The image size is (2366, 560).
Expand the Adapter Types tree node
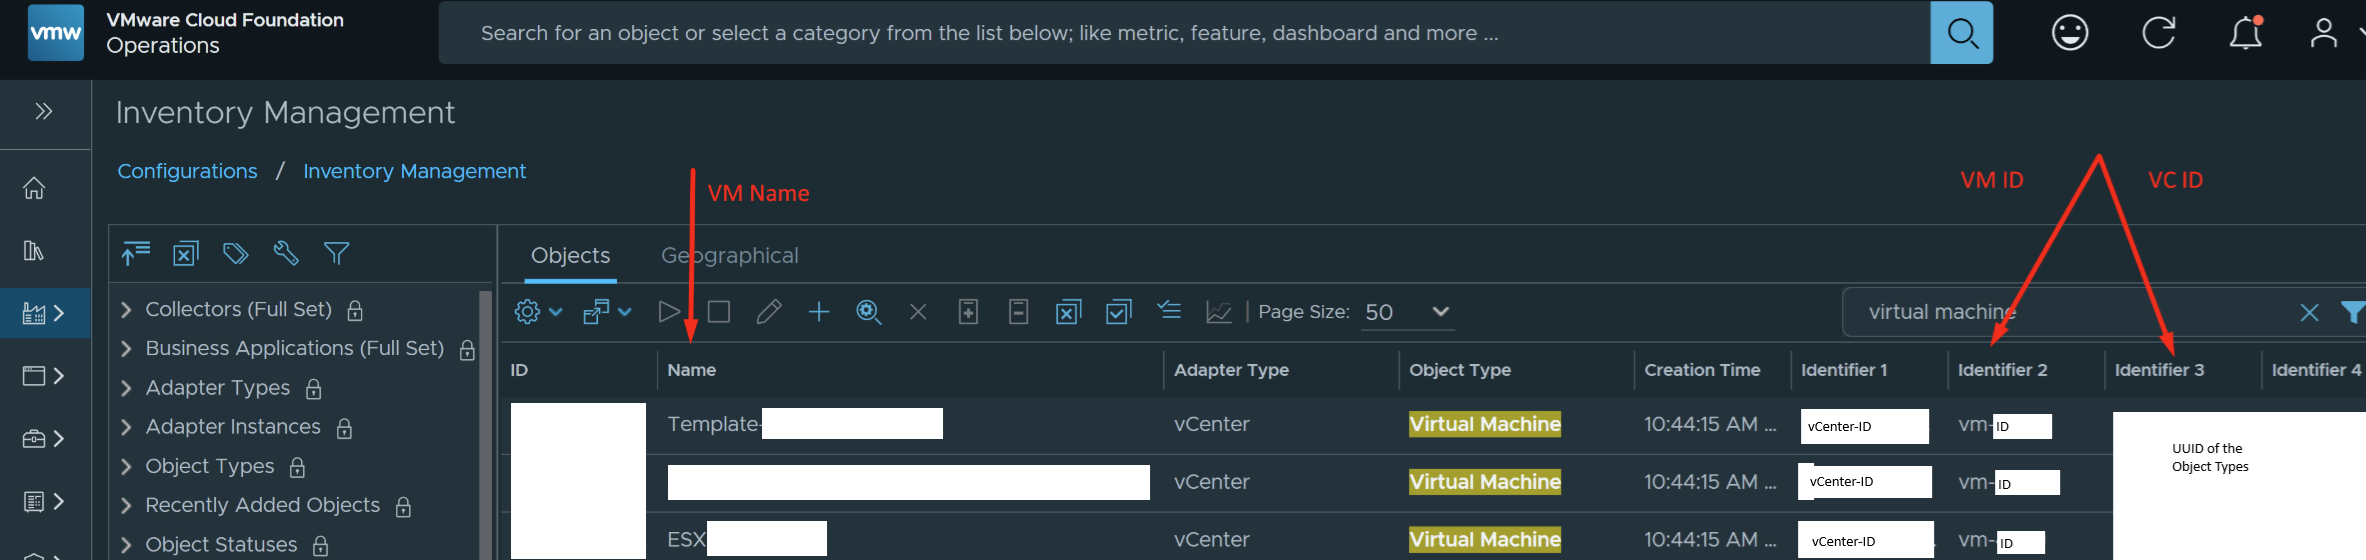(126, 388)
